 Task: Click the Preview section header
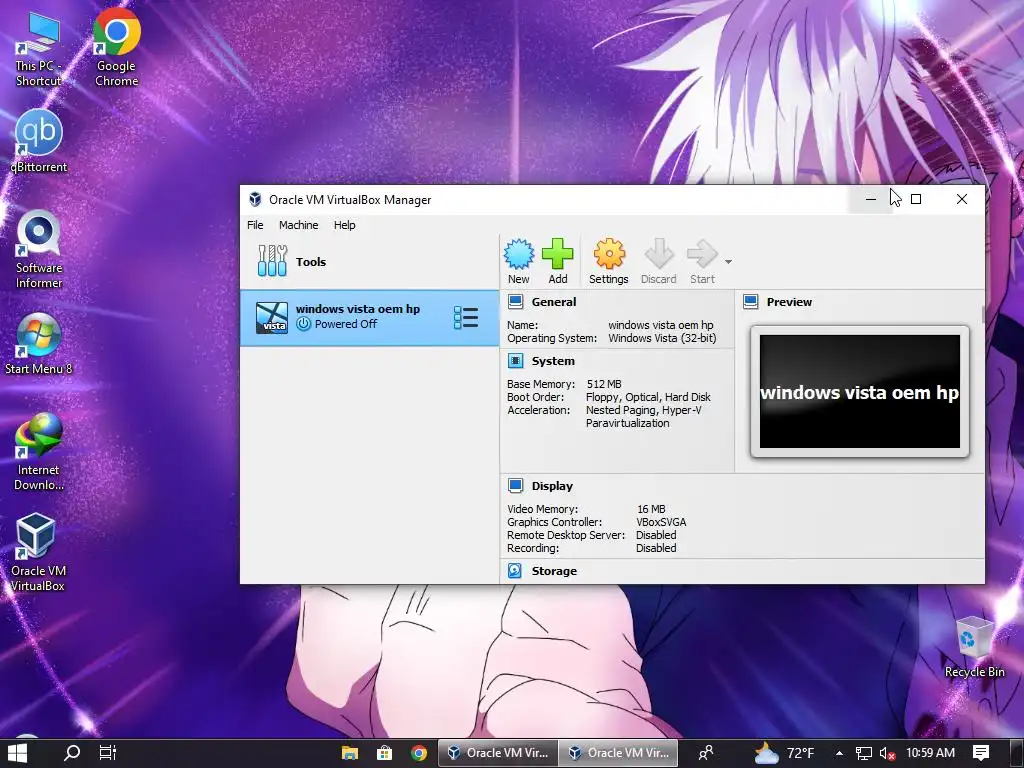(789, 302)
